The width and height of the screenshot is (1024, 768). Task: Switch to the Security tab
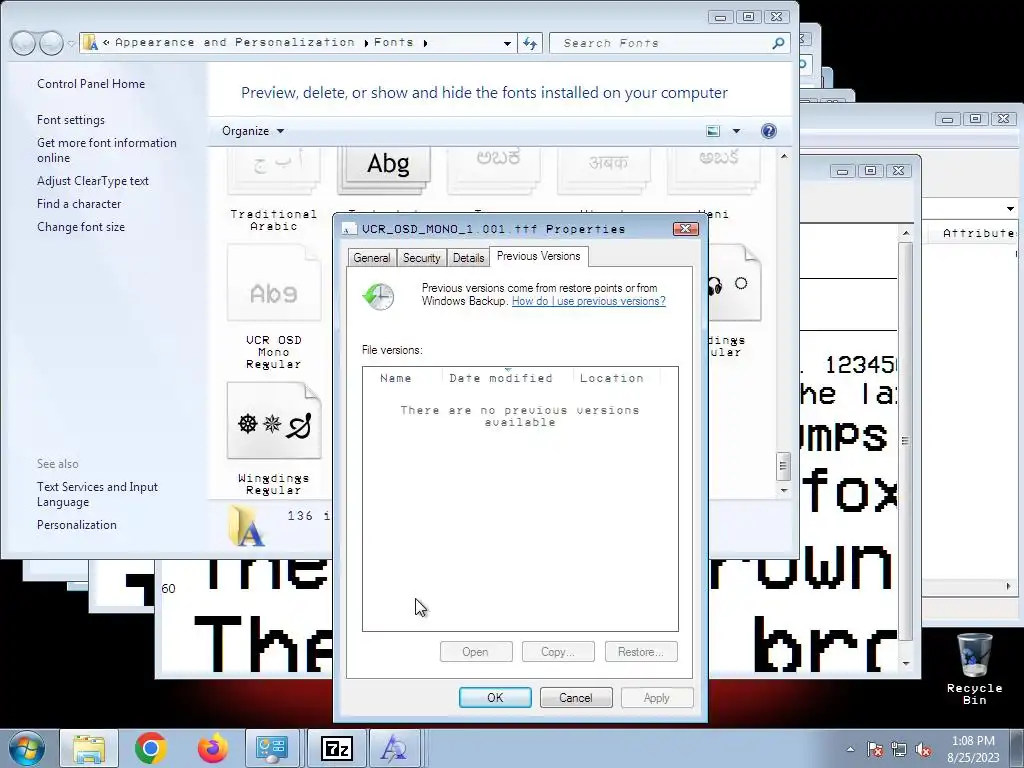(421, 257)
